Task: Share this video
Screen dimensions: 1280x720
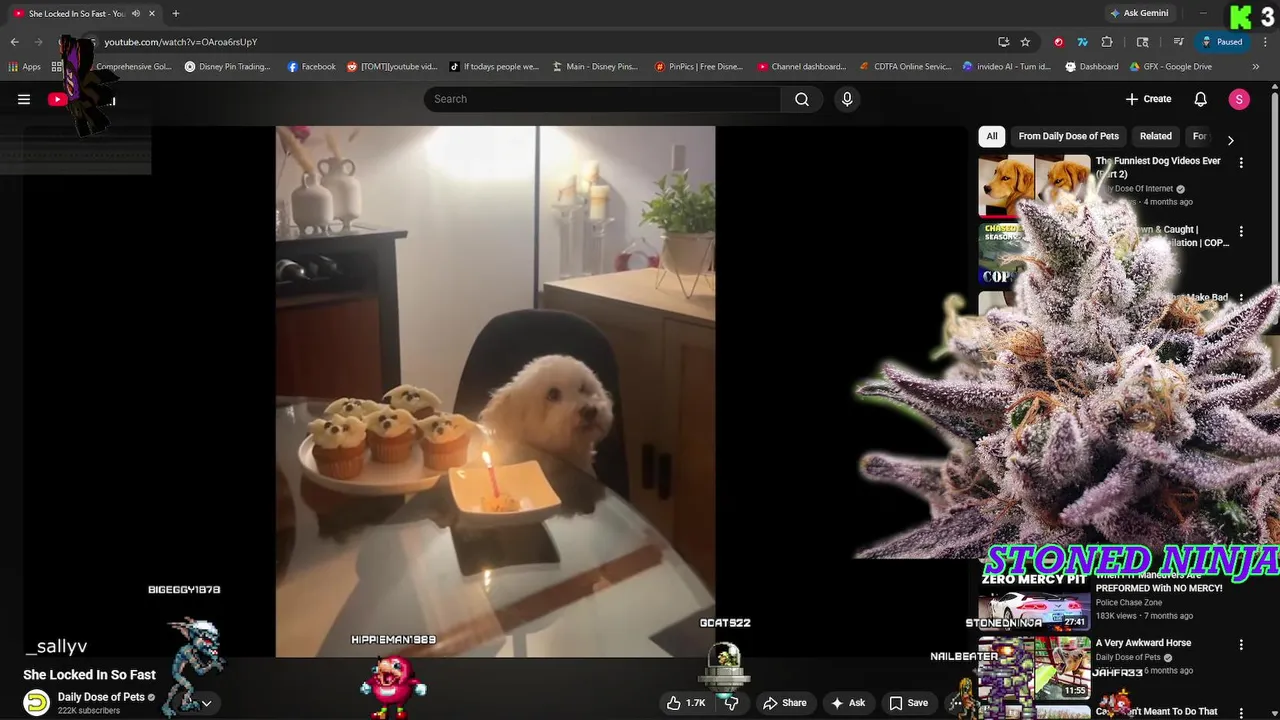Action: pos(785,703)
